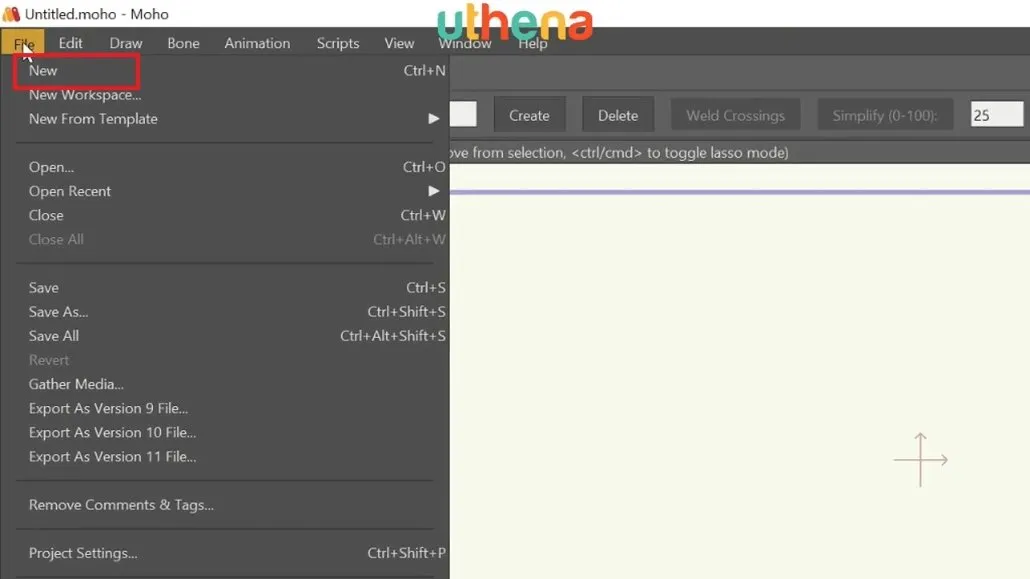Open the Animation menu
Screen dimensions: 1030x579
[x=257, y=43]
